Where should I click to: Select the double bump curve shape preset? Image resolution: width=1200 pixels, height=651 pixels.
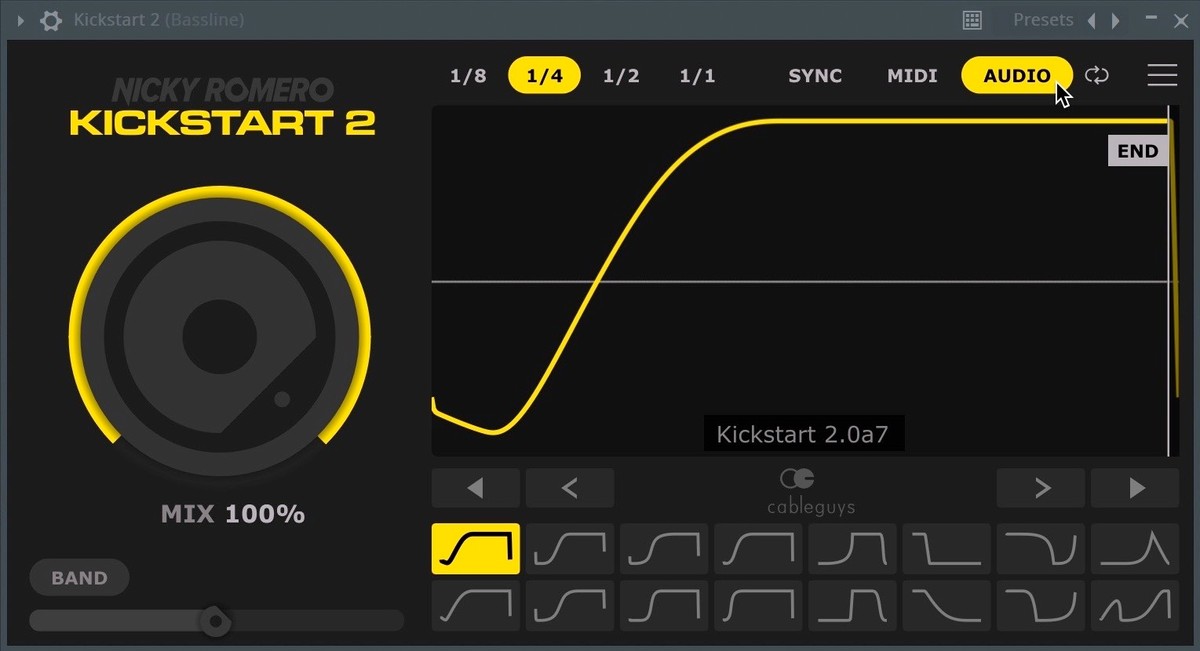pos(1135,606)
